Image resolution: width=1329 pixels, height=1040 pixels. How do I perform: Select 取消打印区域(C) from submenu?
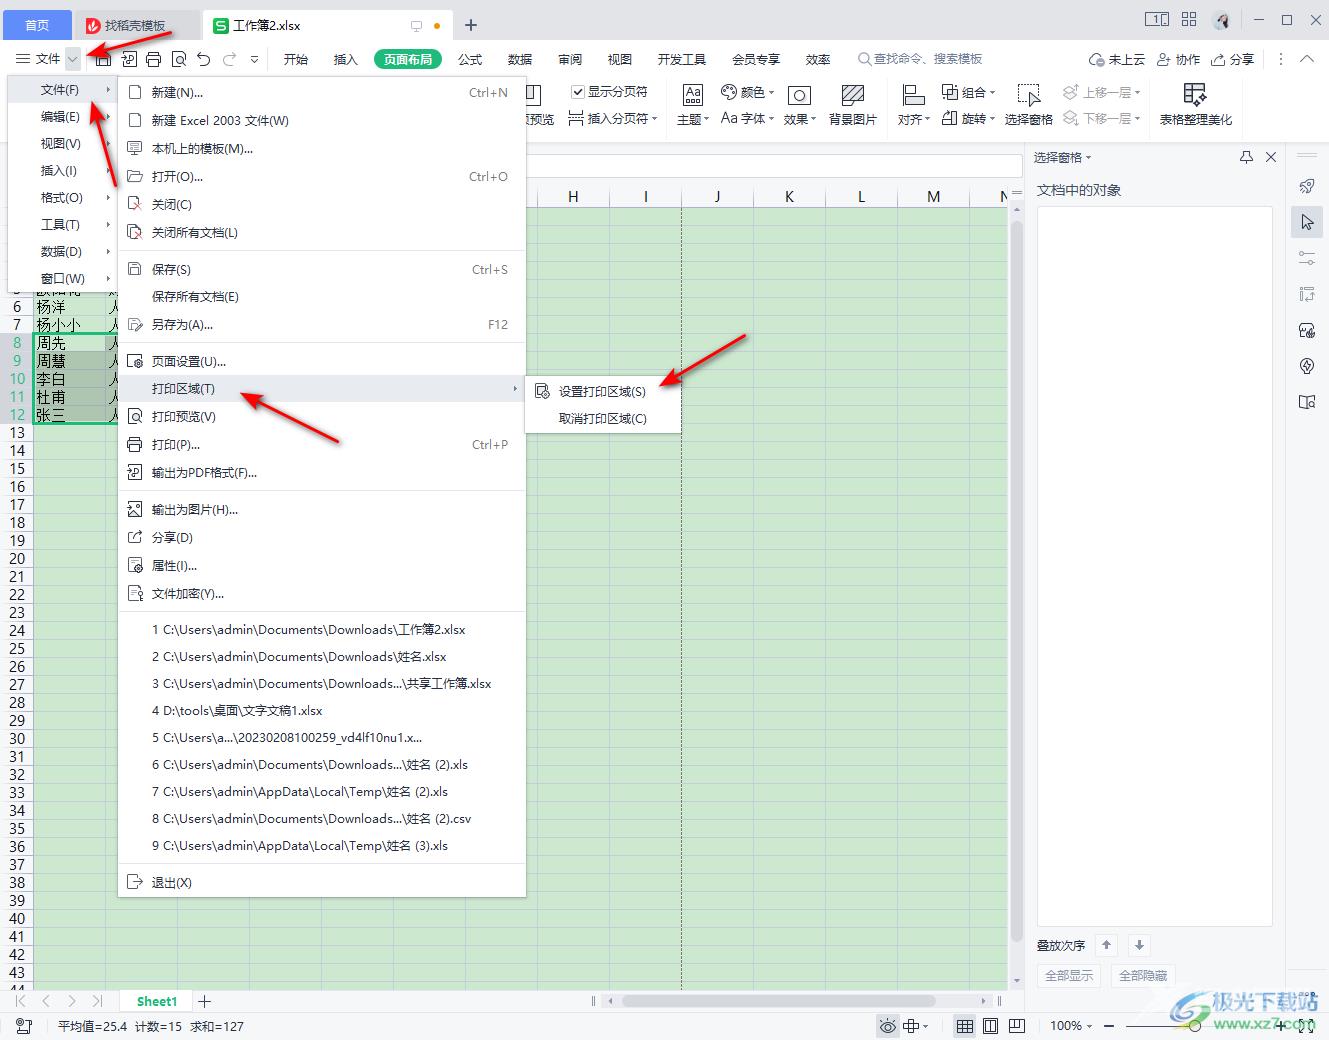[x=603, y=419]
